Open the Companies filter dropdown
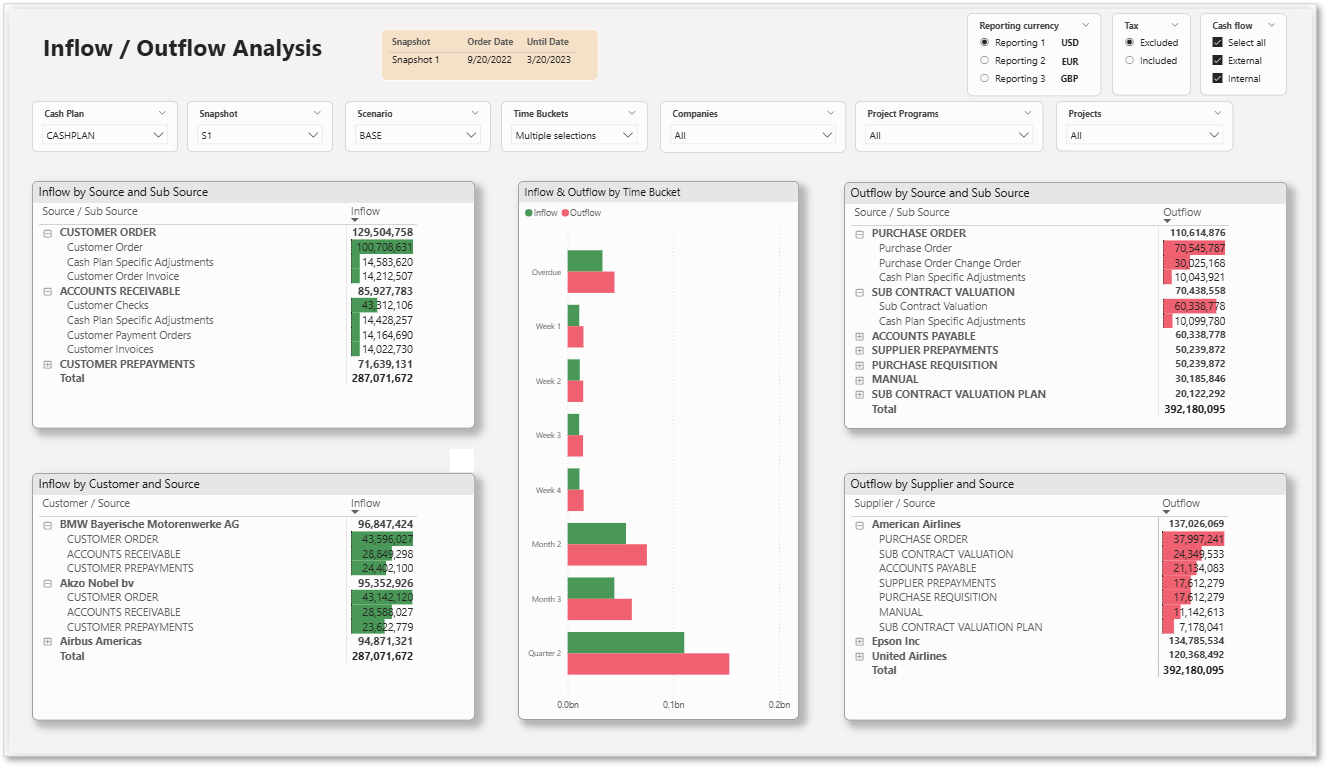This screenshot has width=1327, height=767. pyautogui.click(x=753, y=135)
